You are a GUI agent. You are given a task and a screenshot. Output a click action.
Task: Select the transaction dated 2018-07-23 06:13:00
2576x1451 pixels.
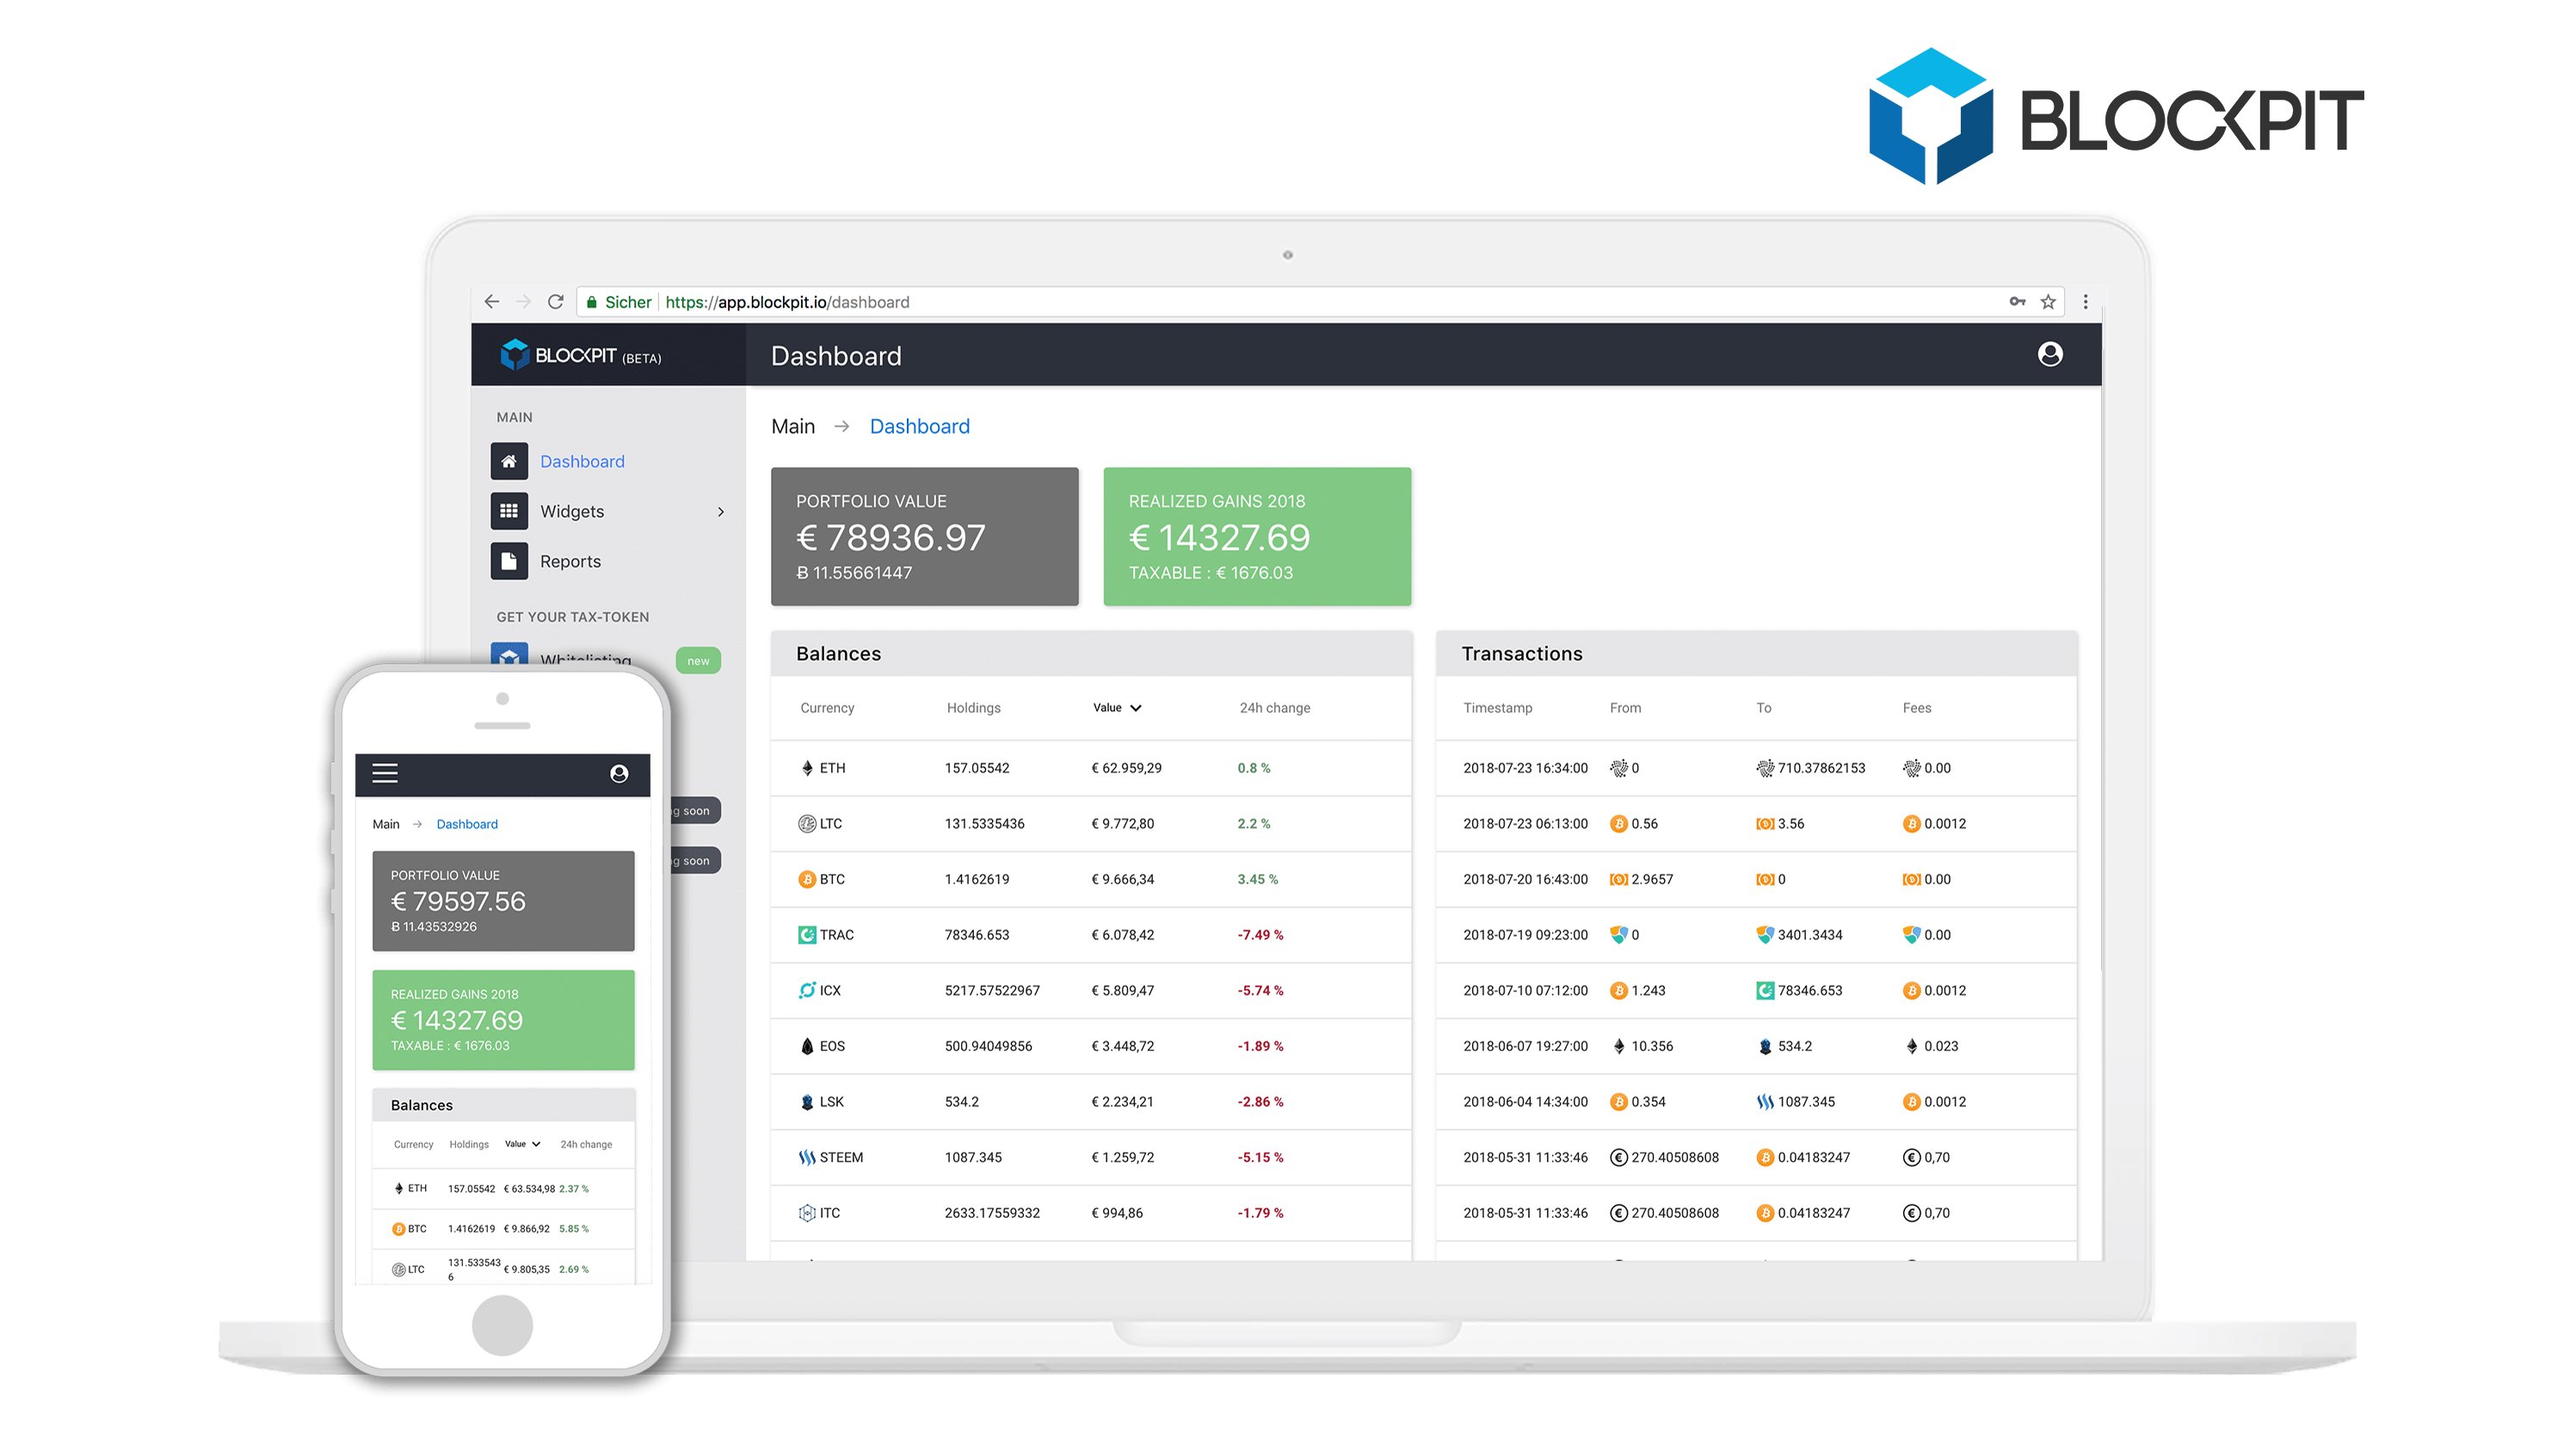point(1756,824)
